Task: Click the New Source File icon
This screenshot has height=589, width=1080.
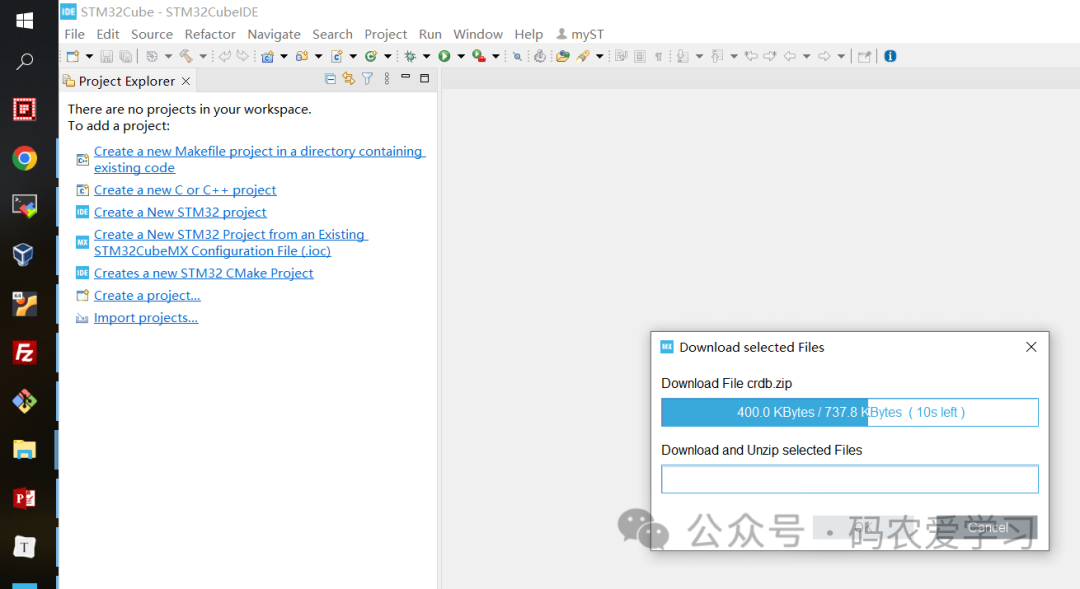Action: click(x=337, y=56)
